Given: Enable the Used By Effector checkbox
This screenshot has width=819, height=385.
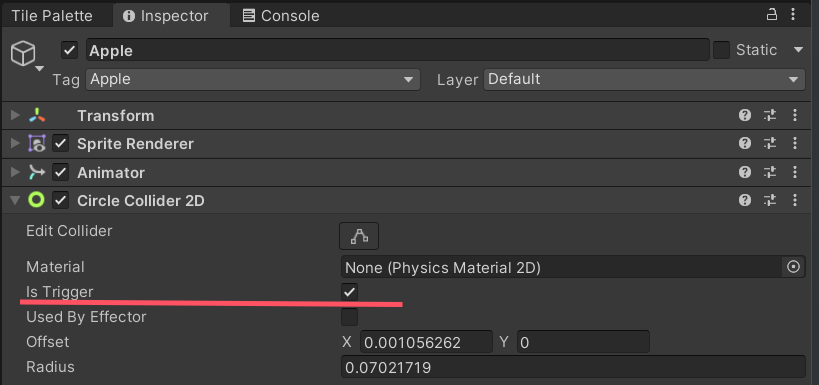Looking at the screenshot, I should tap(349, 317).
